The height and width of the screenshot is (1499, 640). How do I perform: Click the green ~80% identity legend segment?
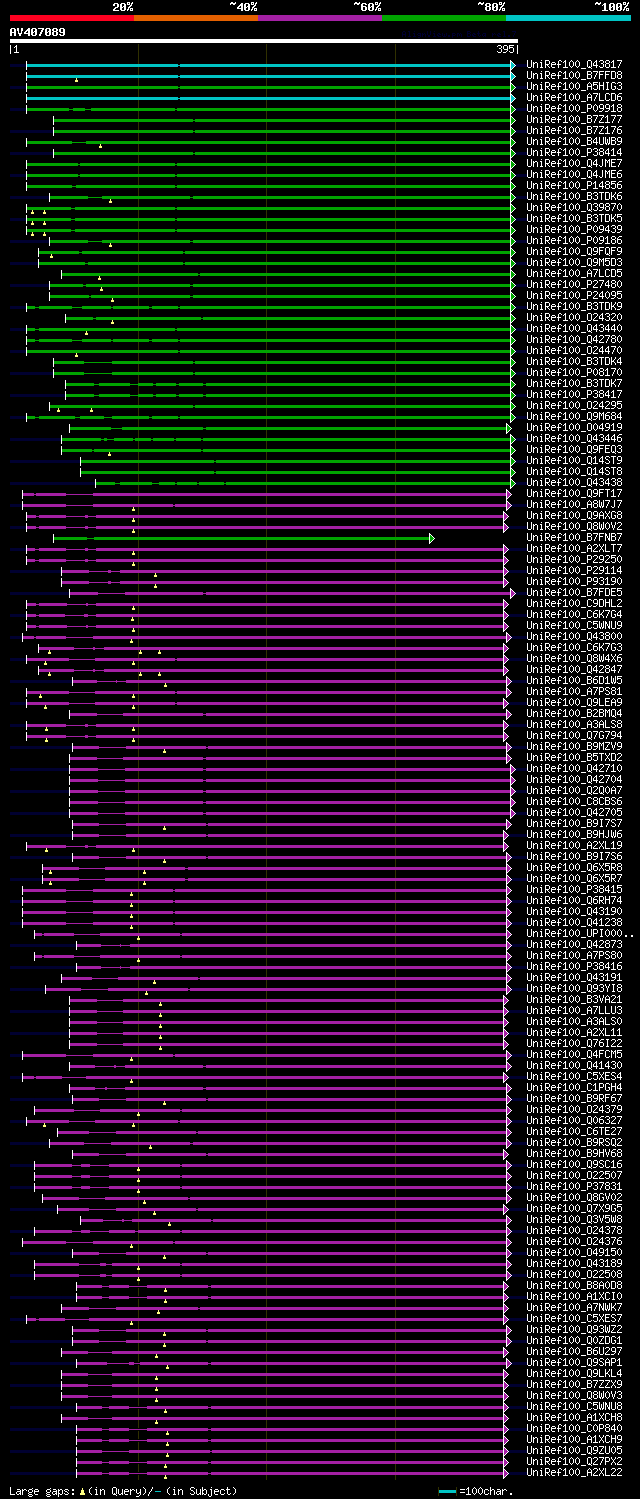pos(443,18)
